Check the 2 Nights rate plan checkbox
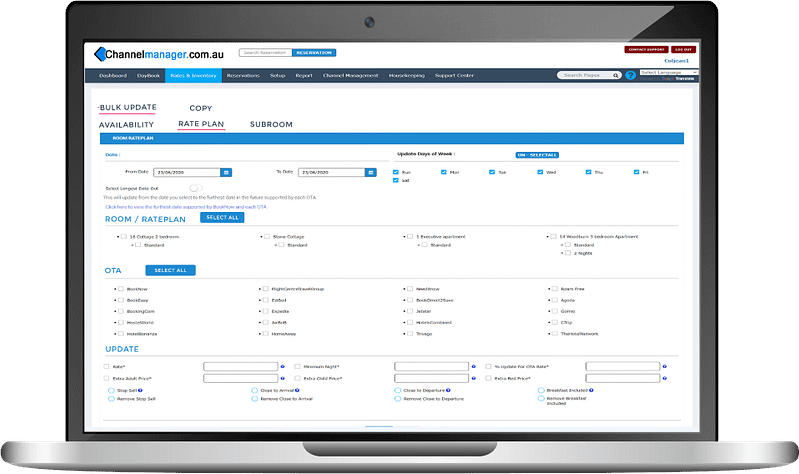 click(568, 253)
